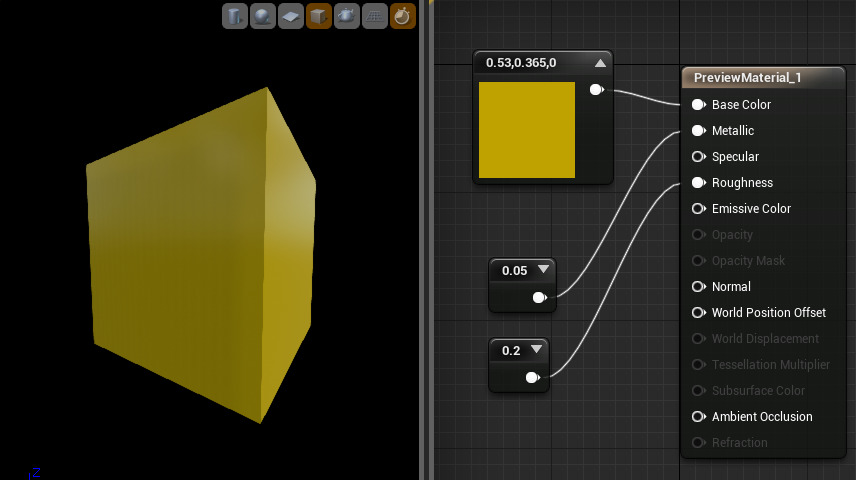Collapse the 0.53,0.365,0 color node
The height and width of the screenshot is (480, 856).
pos(601,63)
